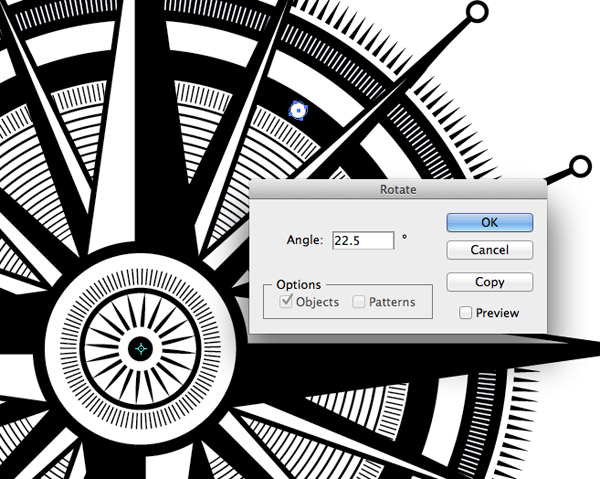Viewport: 600px width, 479px height.
Task: Select the small blue-outlined circle on the ring
Action: pyautogui.click(x=298, y=111)
